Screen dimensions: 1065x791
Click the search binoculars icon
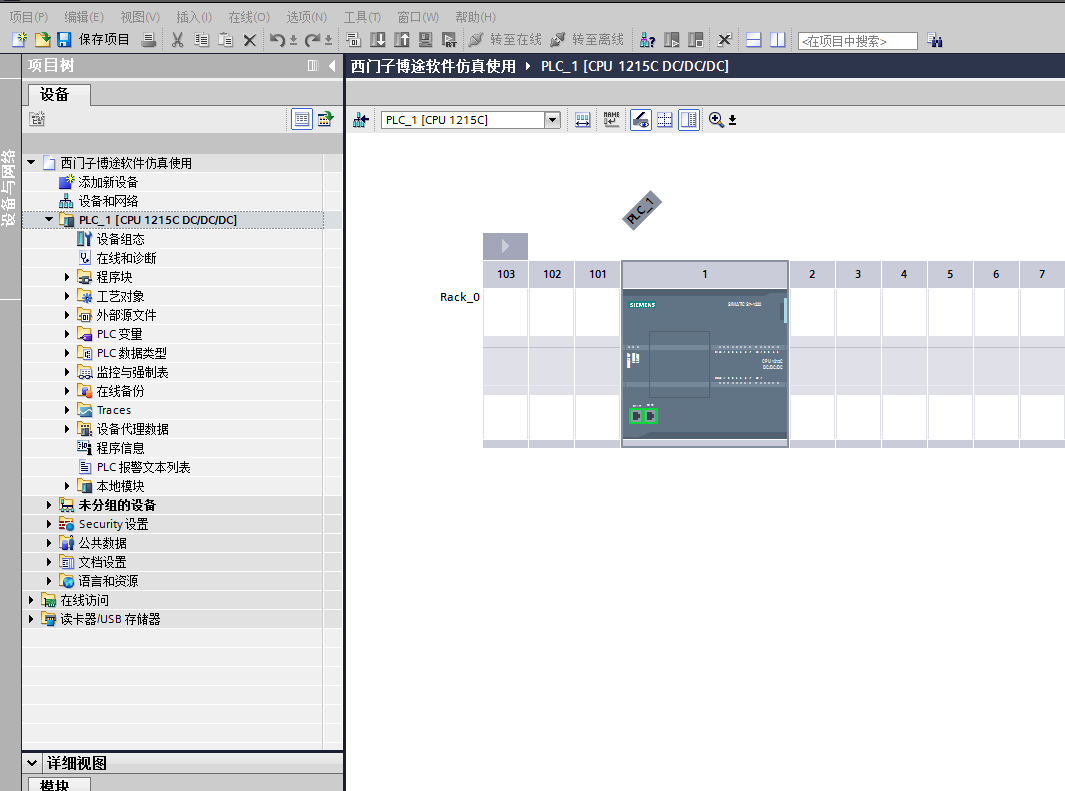(935, 40)
